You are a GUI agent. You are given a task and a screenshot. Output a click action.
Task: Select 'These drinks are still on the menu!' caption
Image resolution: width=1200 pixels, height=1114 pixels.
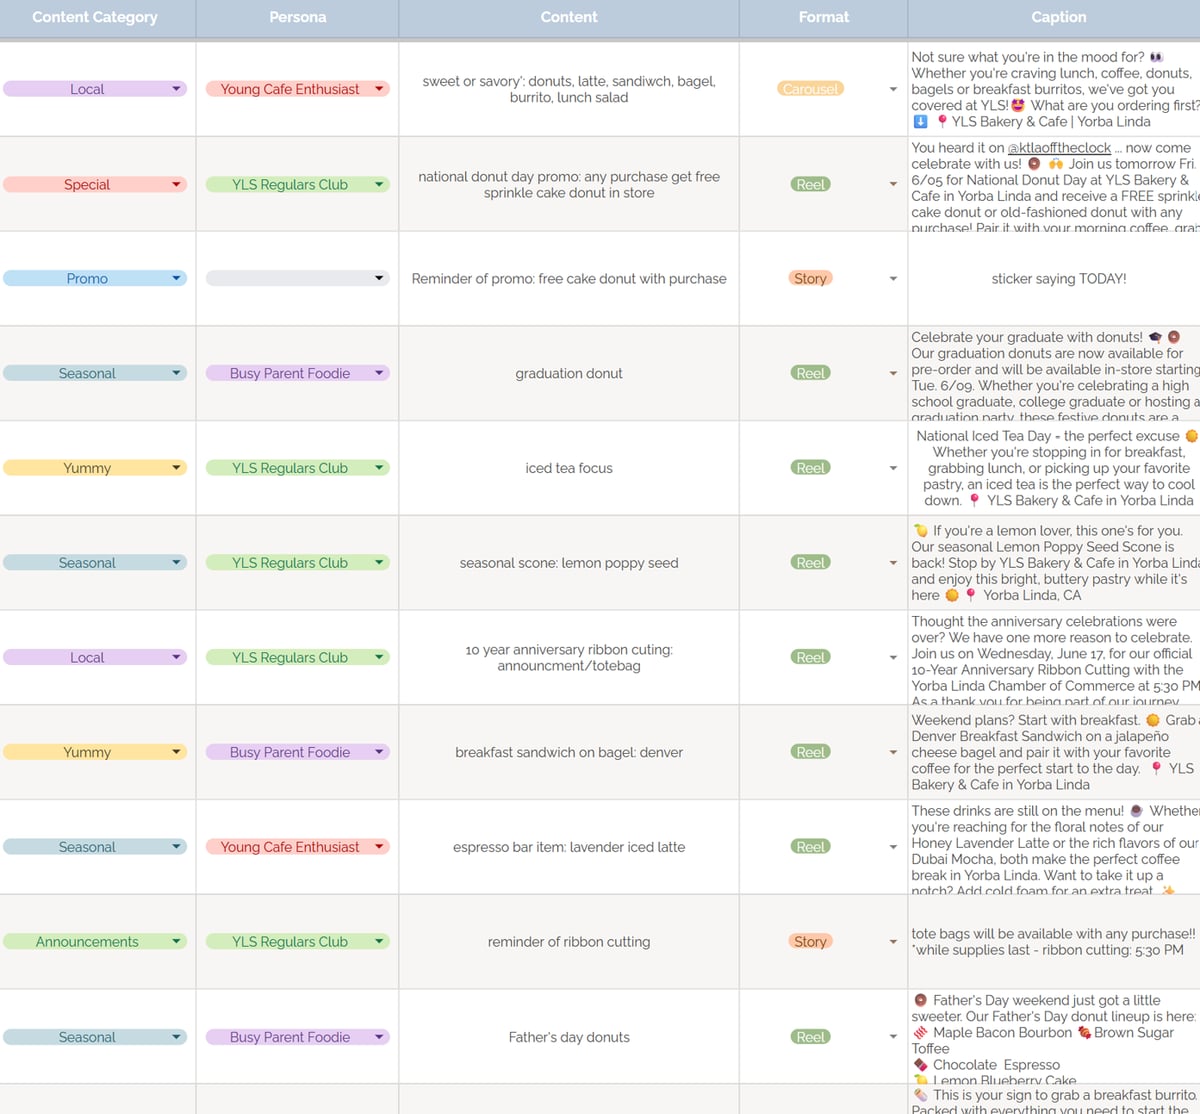1055,847
